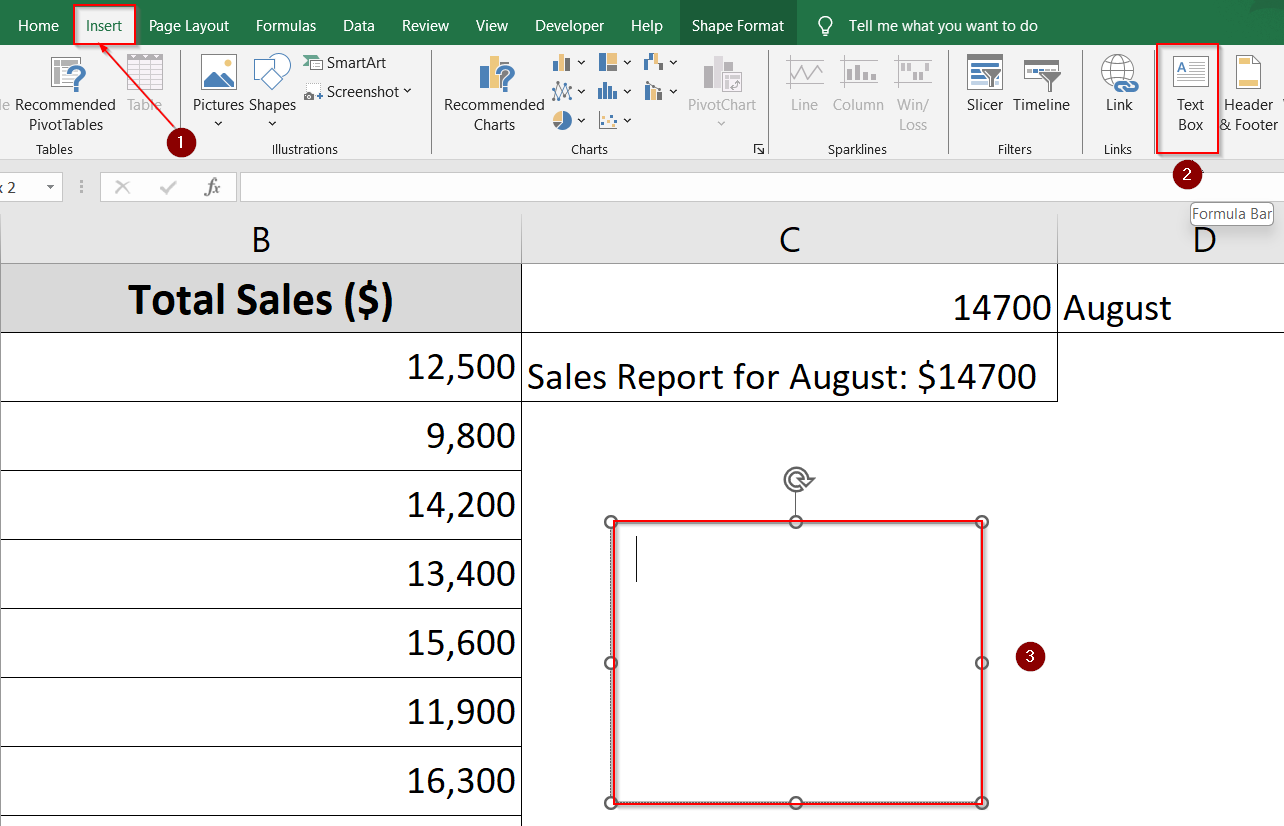Click the Screenshot camera icon

pos(313,92)
